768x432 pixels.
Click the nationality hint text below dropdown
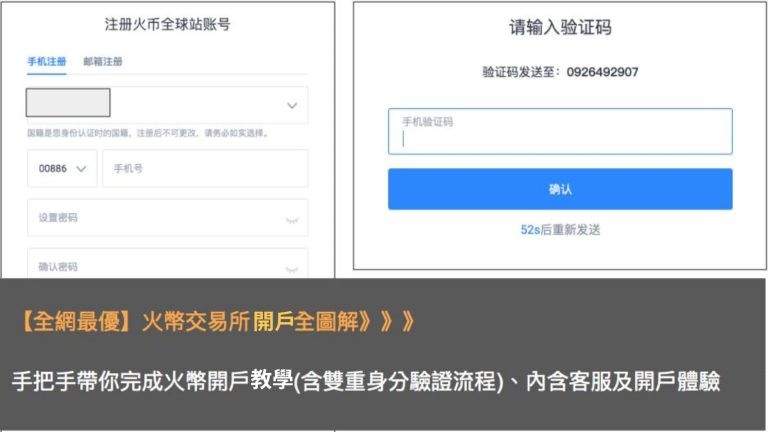[x=147, y=133]
